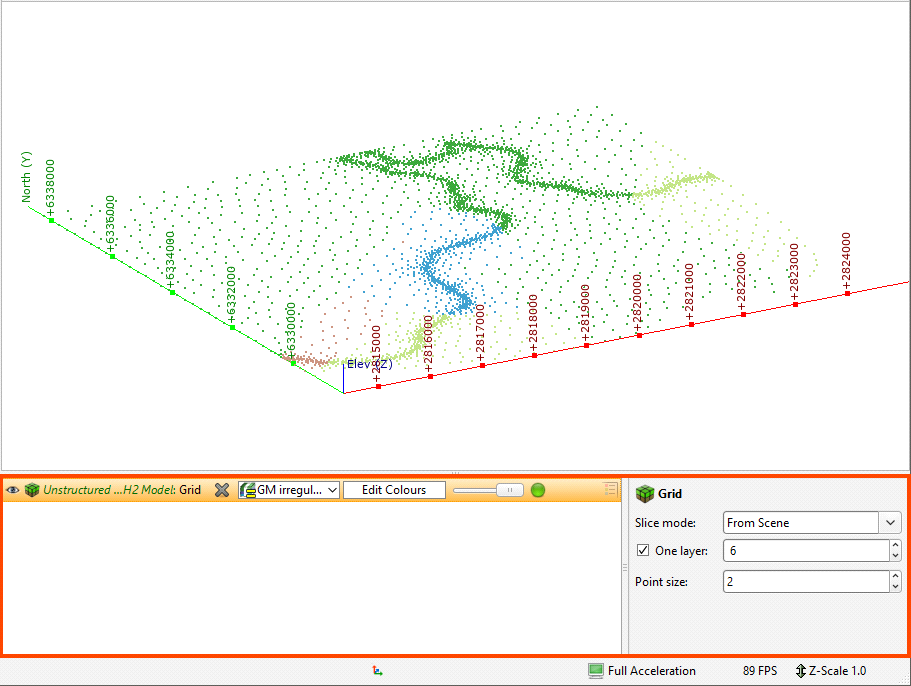Open the GM irregular colouring dropdown

(x=290, y=490)
